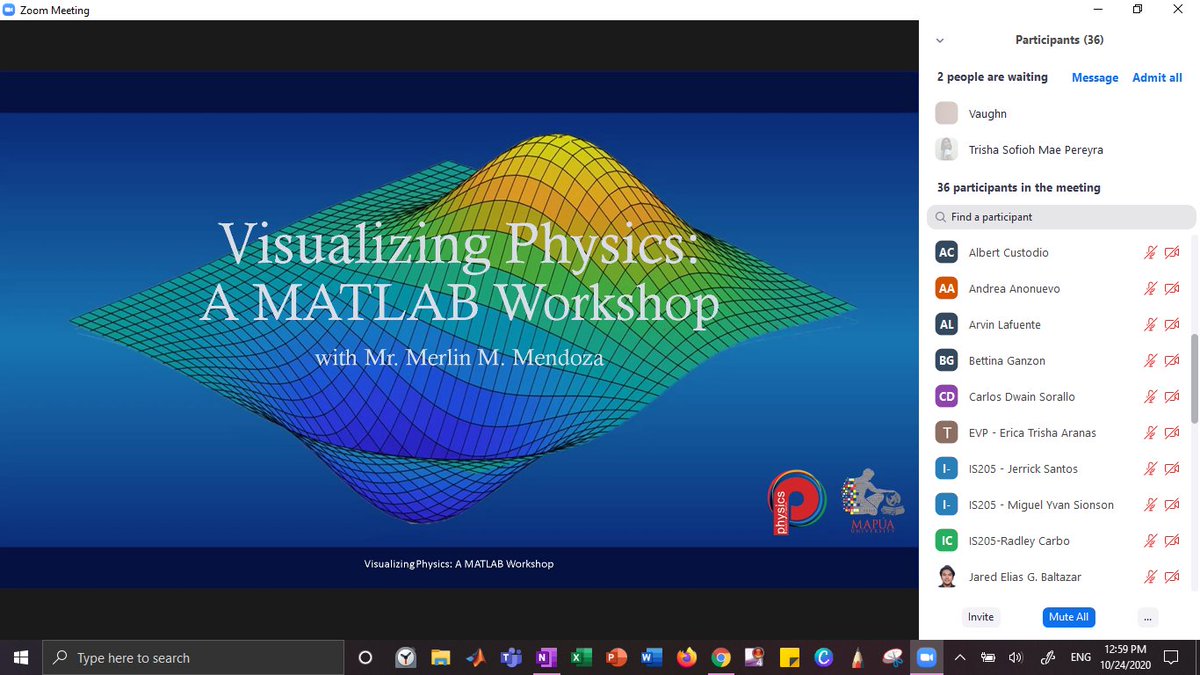The image size is (1200, 675).
Task: Click muted mic icon for Bettina Ganzon
Action: coord(1150,361)
